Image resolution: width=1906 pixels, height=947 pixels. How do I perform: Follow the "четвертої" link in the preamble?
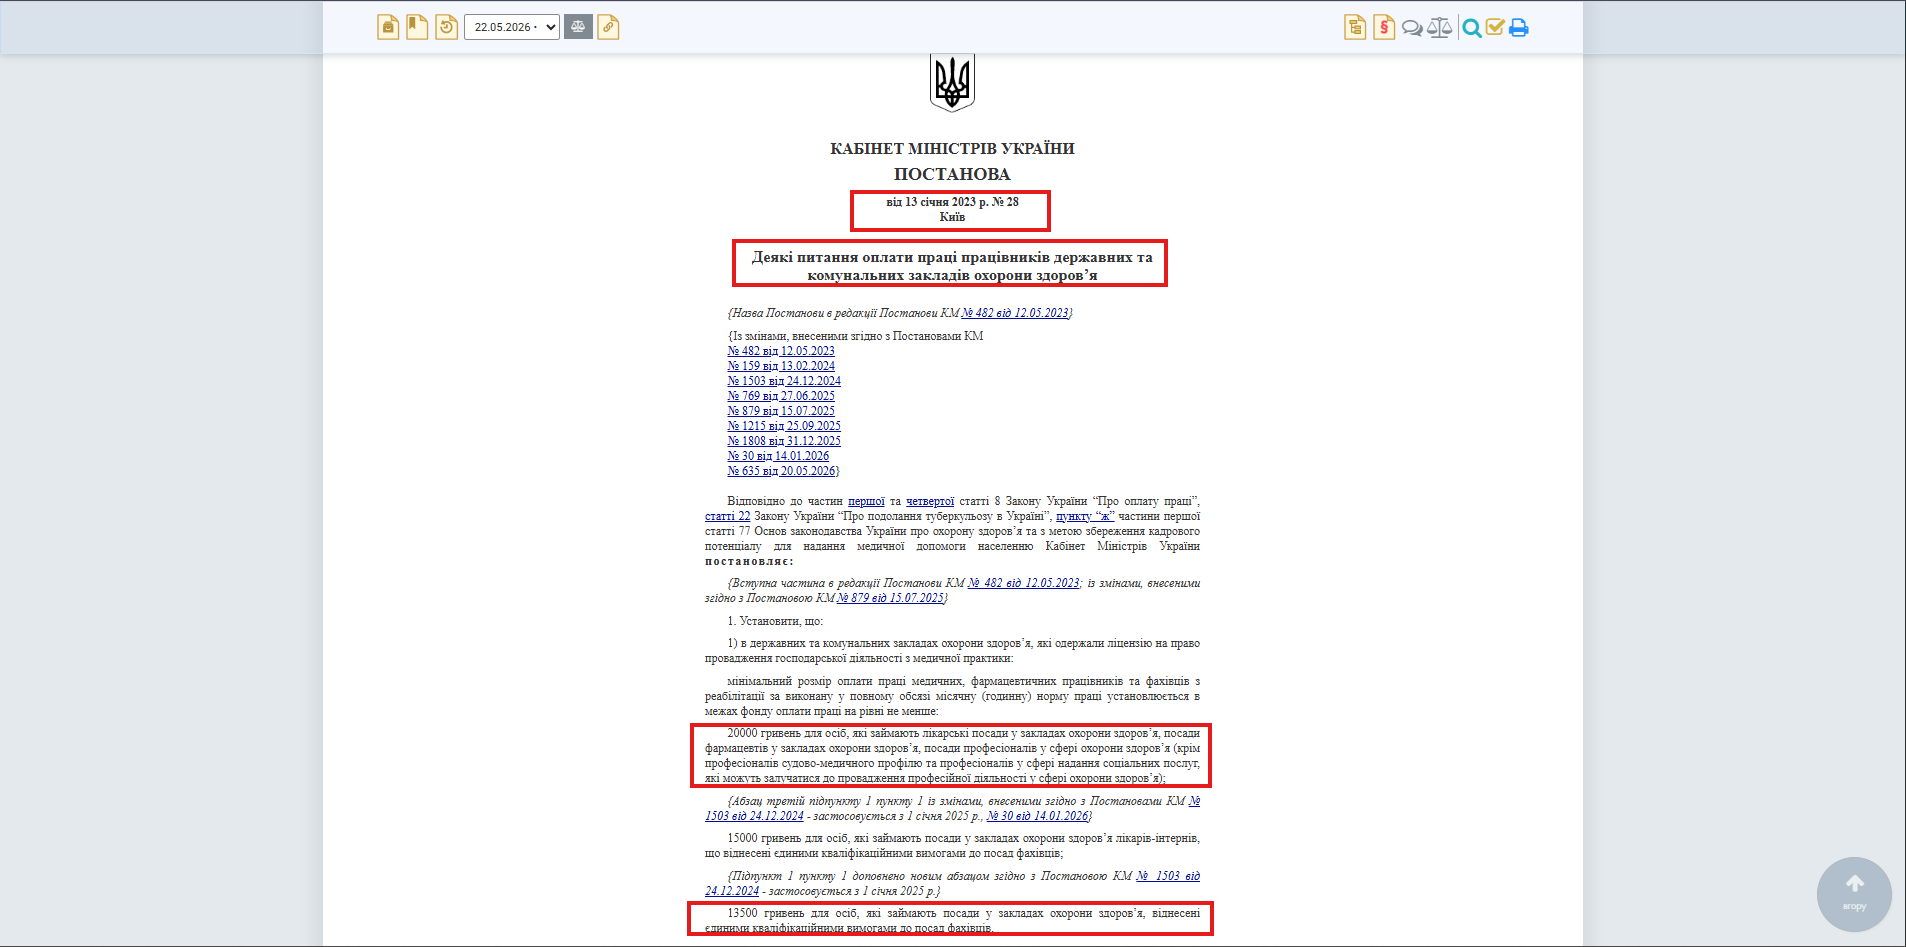[930, 501]
